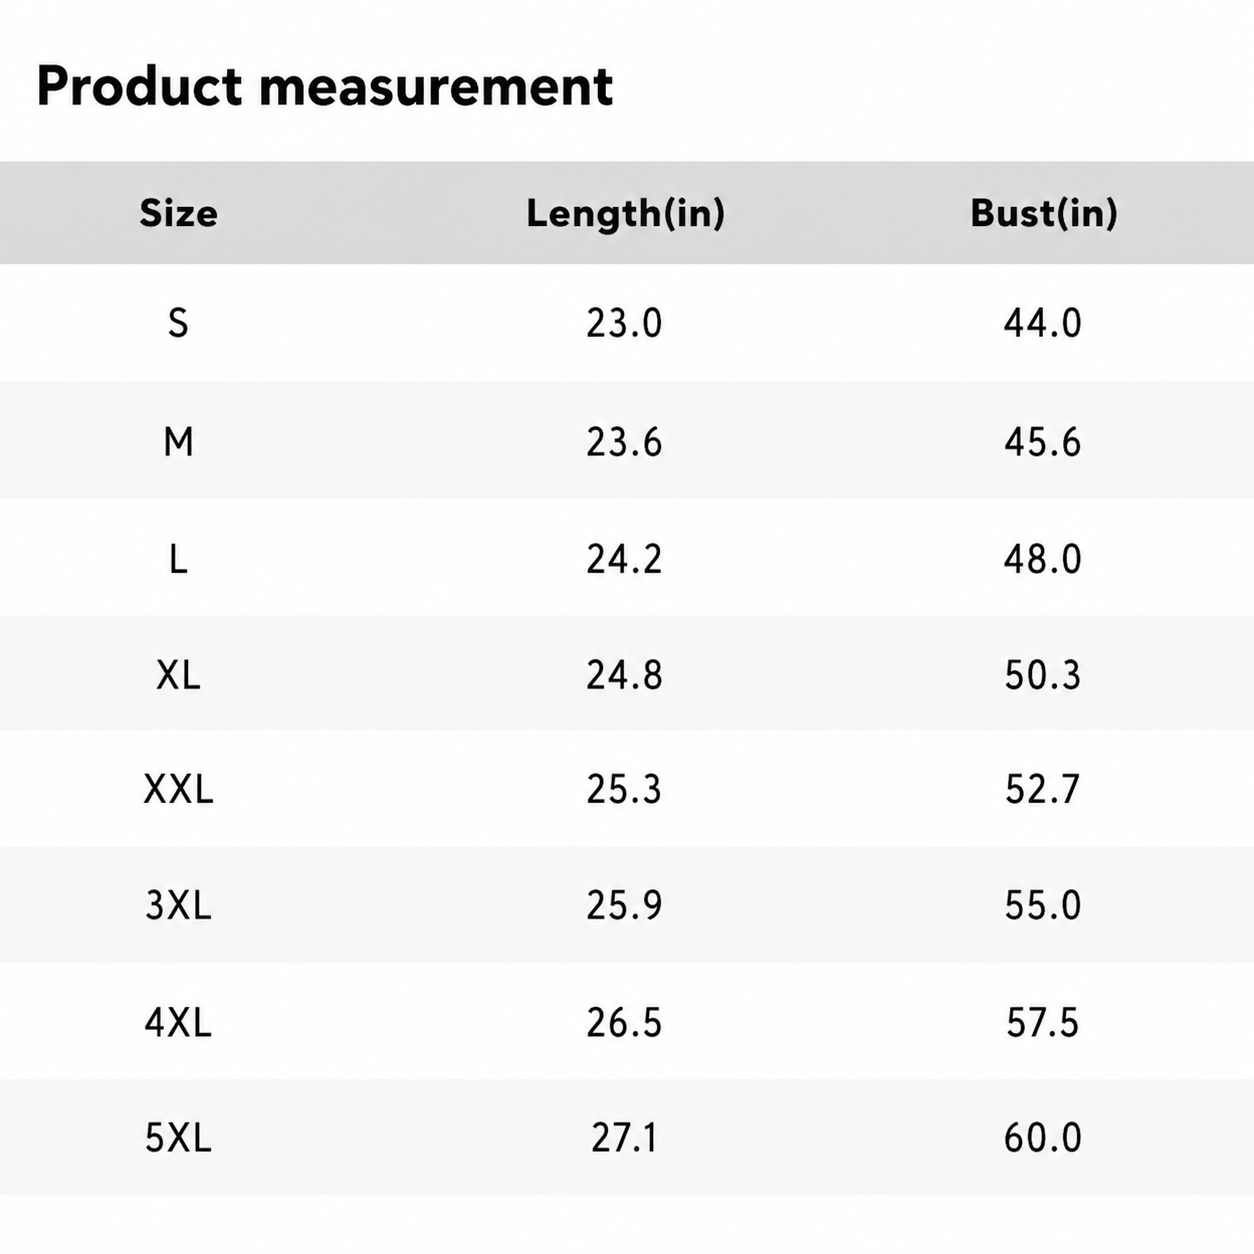
Task: Select the 26.5 length value
Action: pyautogui.click(x=624, y=1023)
